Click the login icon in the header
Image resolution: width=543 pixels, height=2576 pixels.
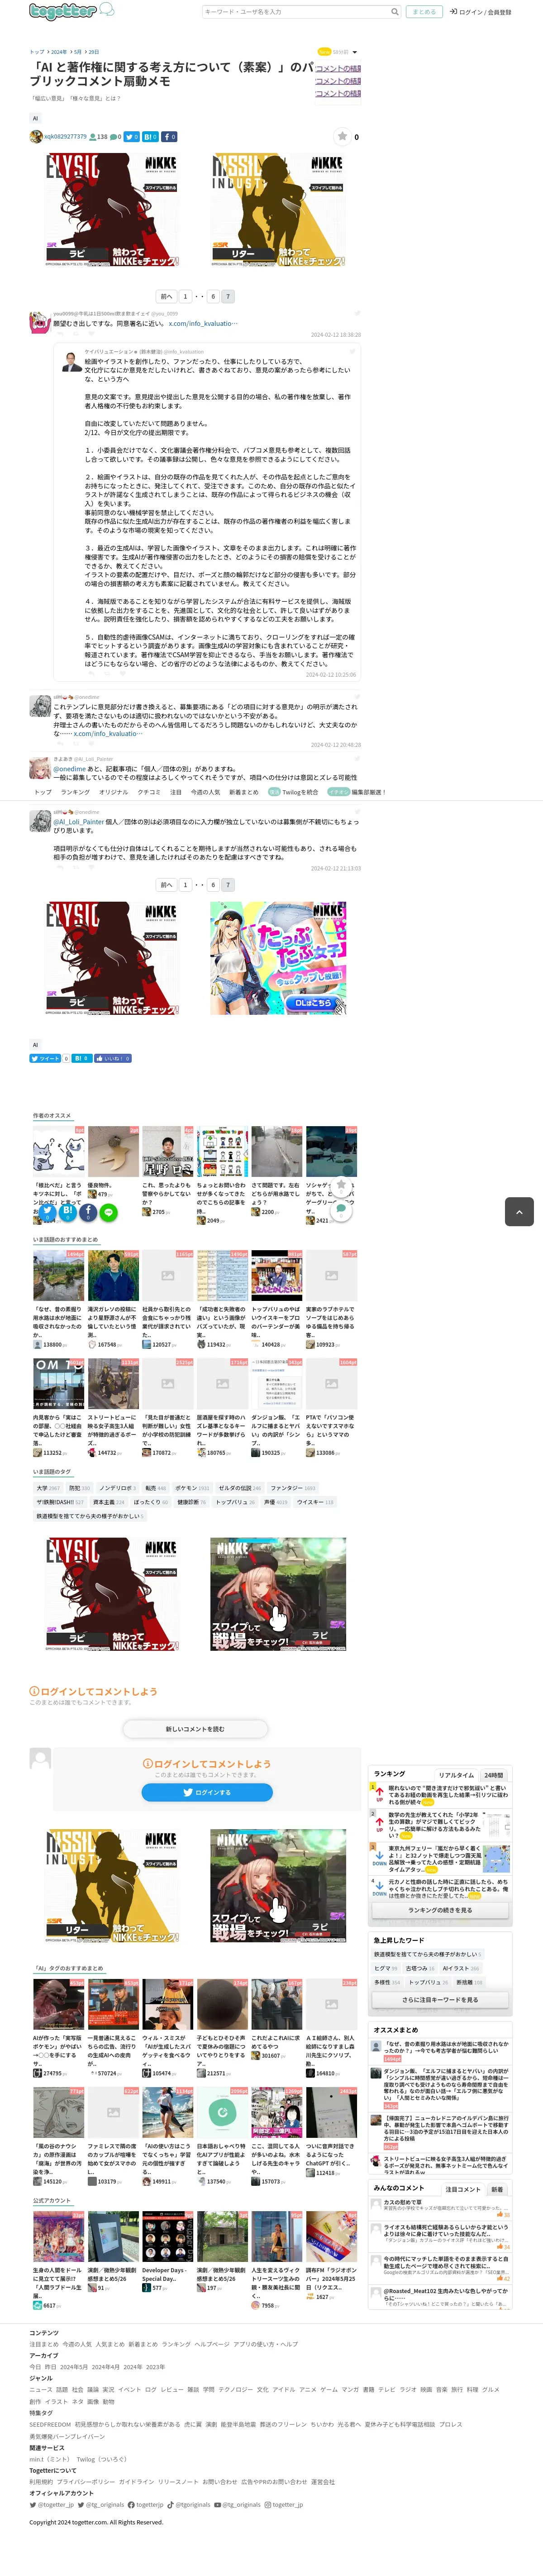pyautogui.click(x=453, y=12)
